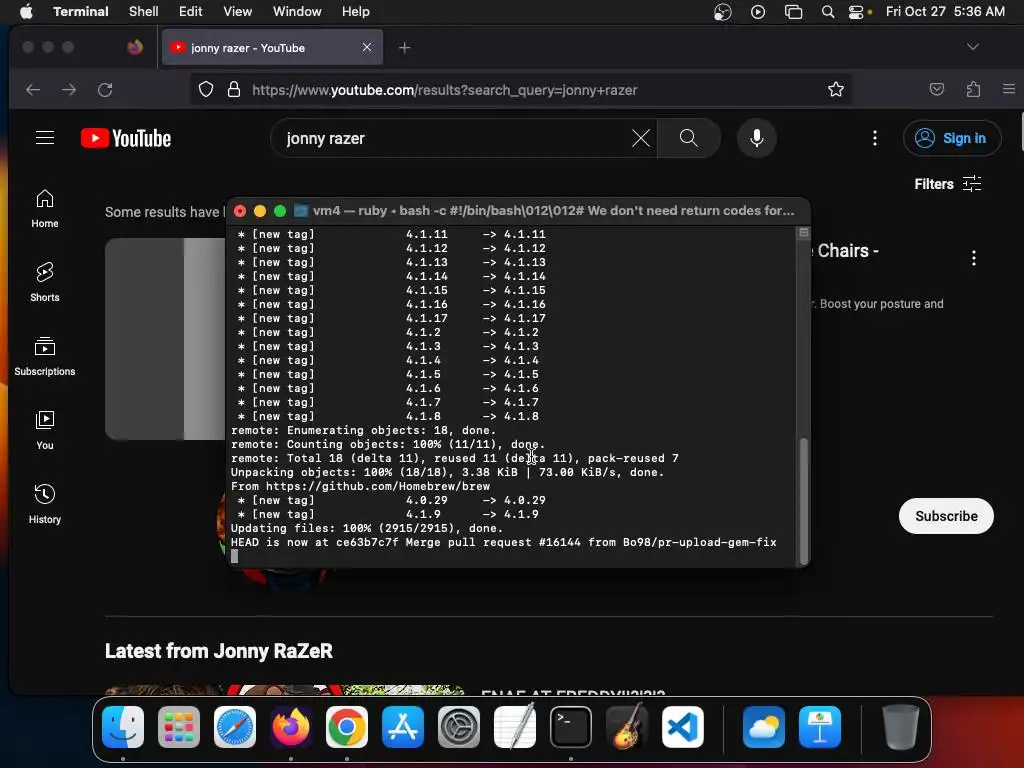Open the Edit menu in menu bar
The height and width of the screenshot is (768, 1024).
[x=190, y=11]
